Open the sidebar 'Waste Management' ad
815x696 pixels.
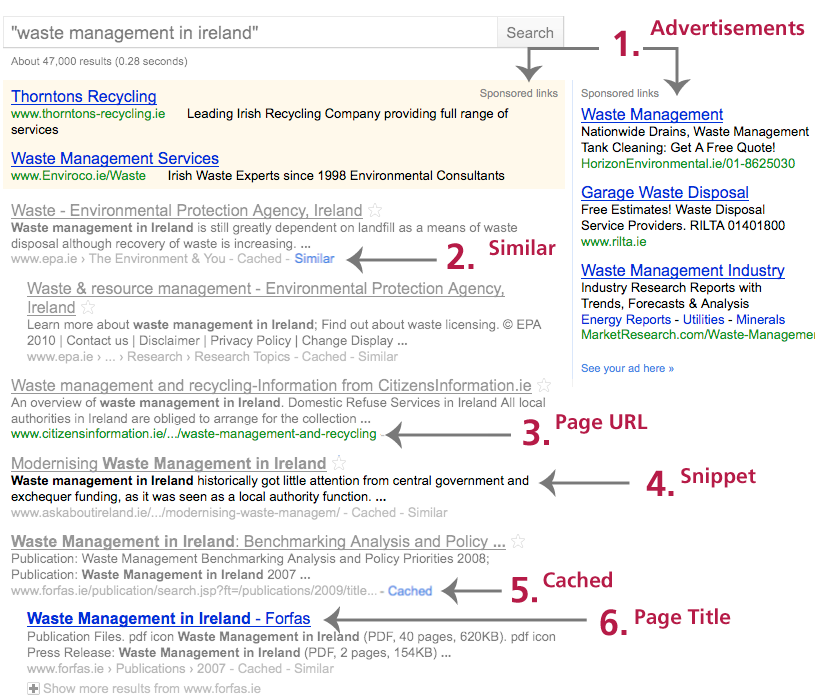pyautogui.click(x=652, y=114)
